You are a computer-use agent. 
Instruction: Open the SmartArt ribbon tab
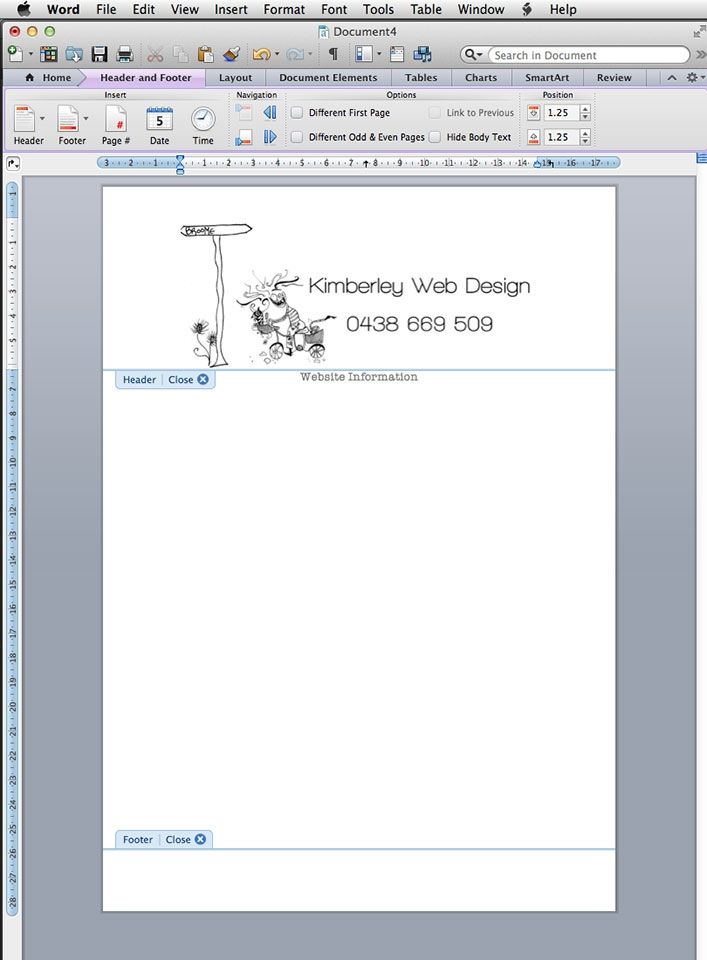pos(547,78)
